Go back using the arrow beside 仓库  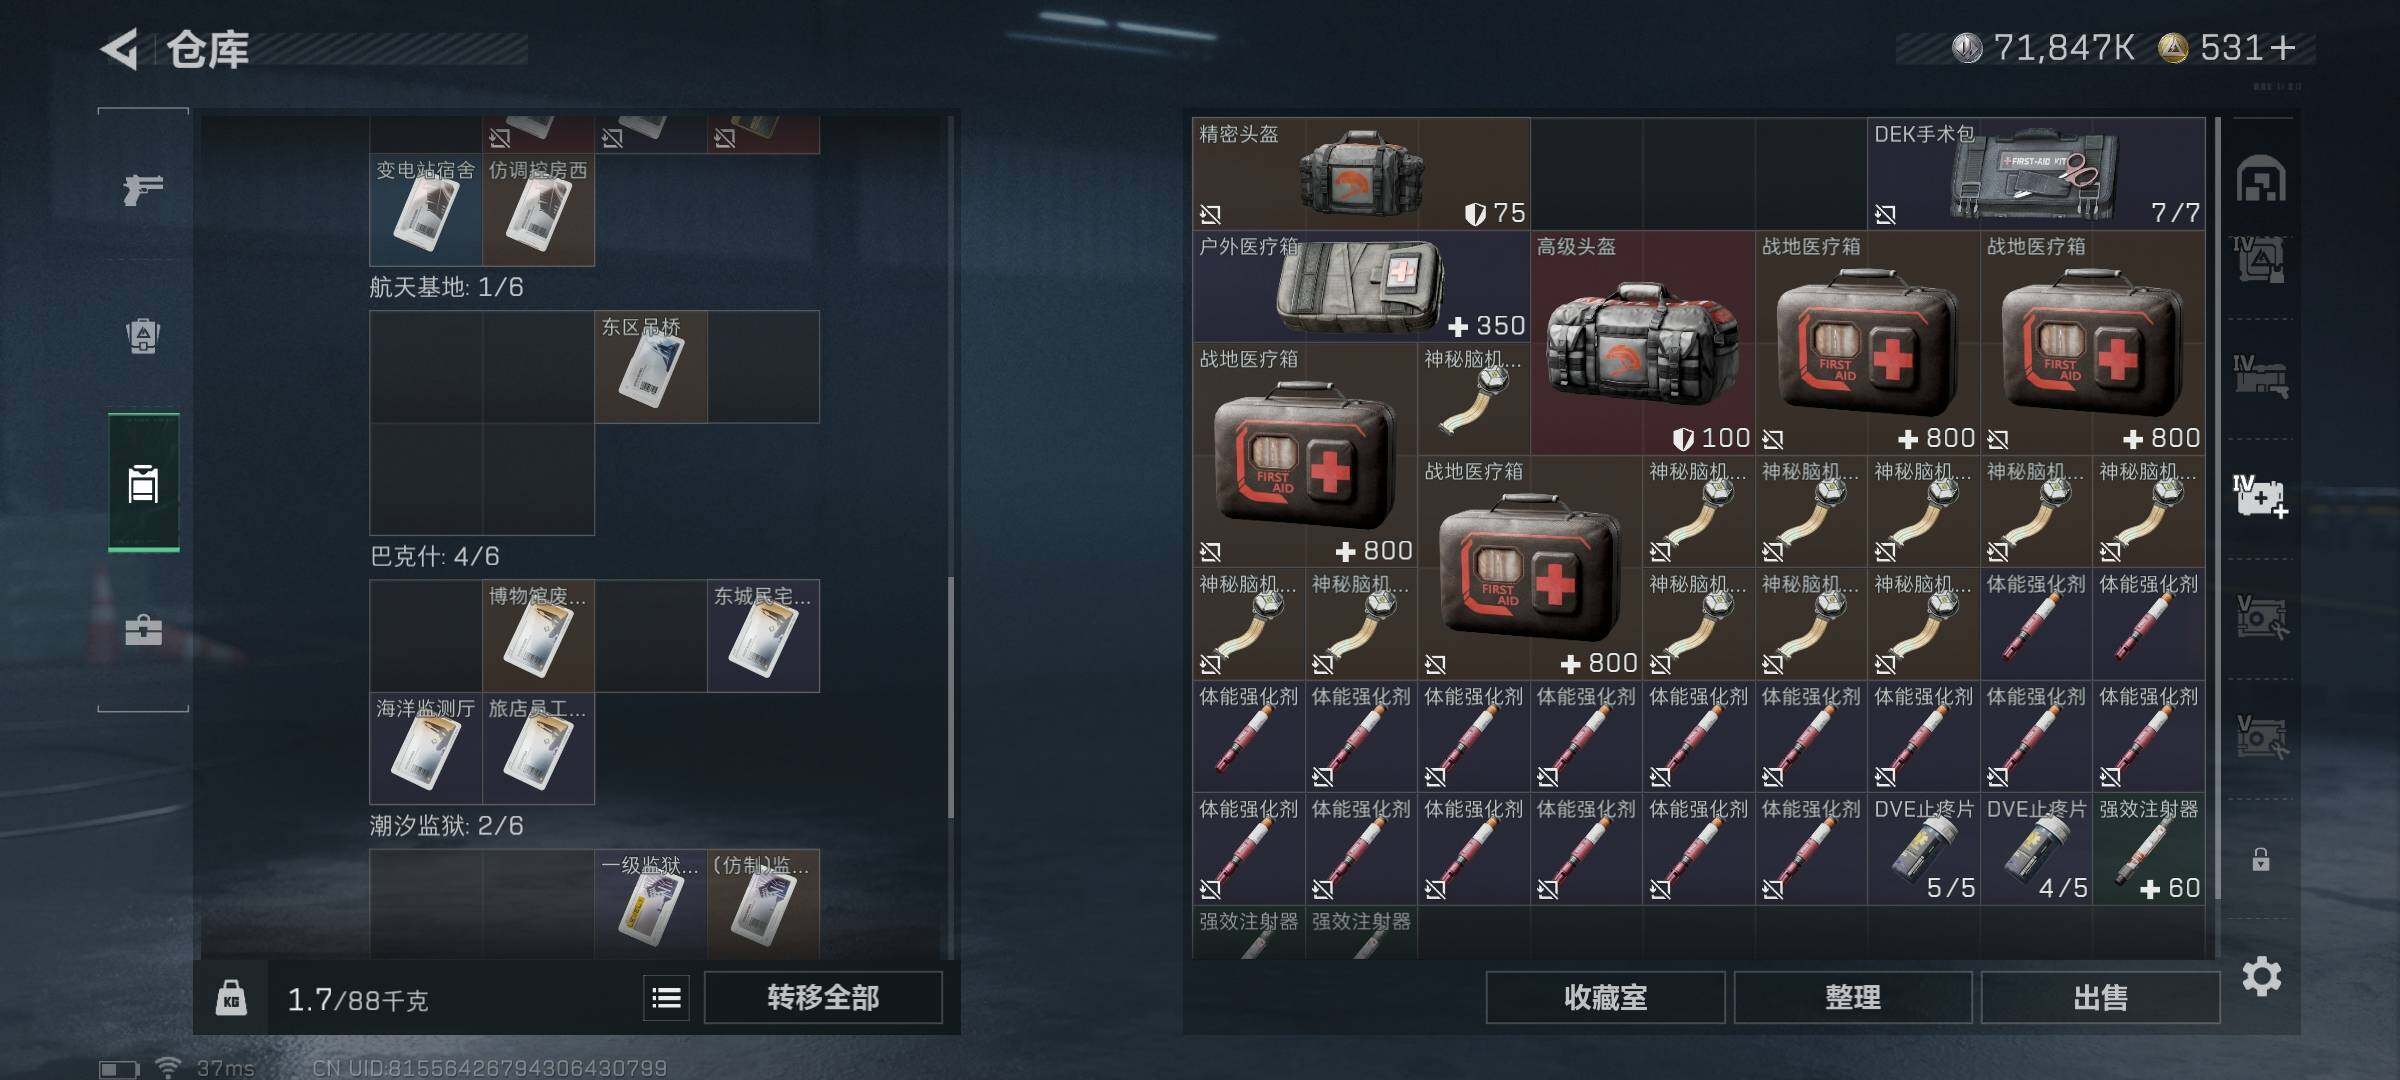120,49
